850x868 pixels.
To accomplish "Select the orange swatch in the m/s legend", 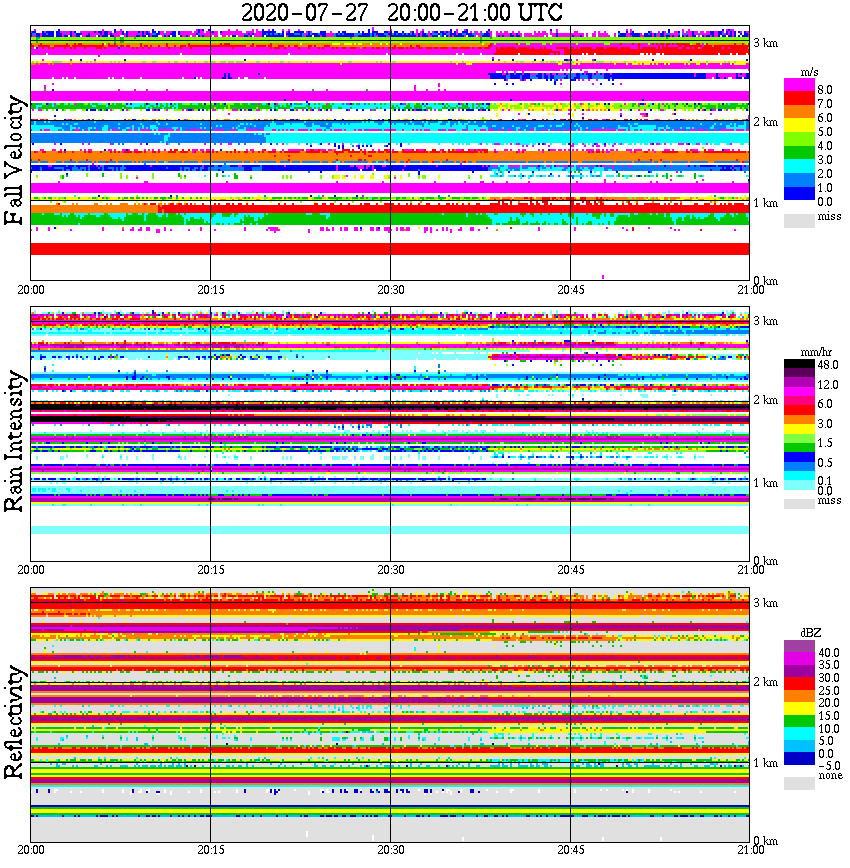I will tap(800, 111).
